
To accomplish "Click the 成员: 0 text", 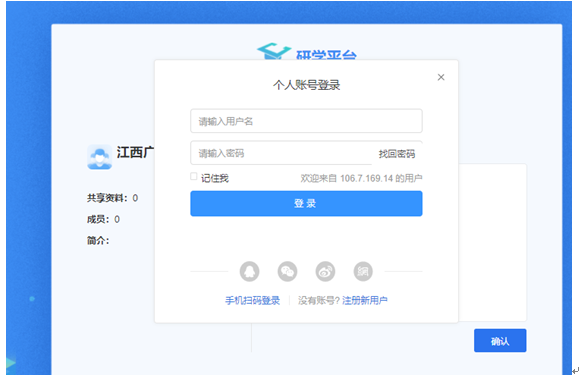I will 103,219.
